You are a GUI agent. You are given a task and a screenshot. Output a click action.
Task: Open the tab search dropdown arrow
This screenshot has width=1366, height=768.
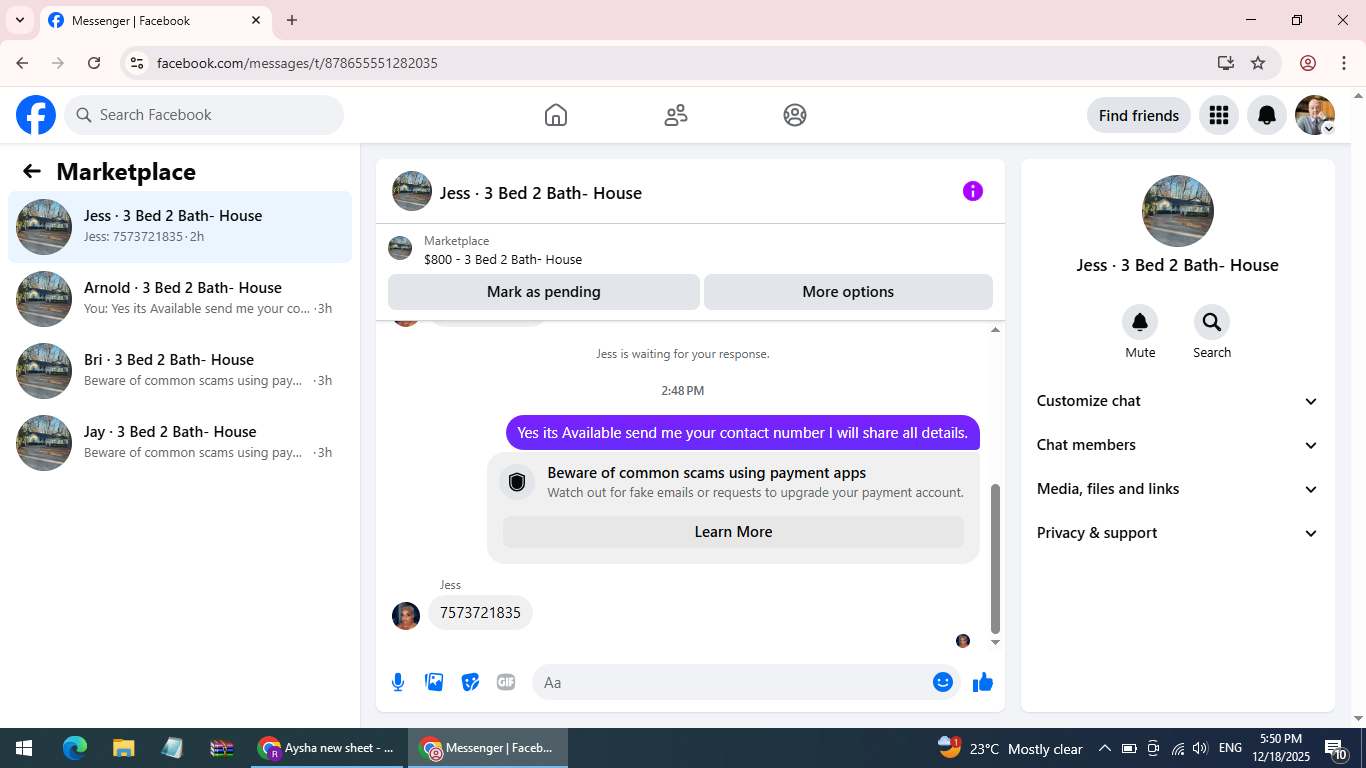click(20, 20)
